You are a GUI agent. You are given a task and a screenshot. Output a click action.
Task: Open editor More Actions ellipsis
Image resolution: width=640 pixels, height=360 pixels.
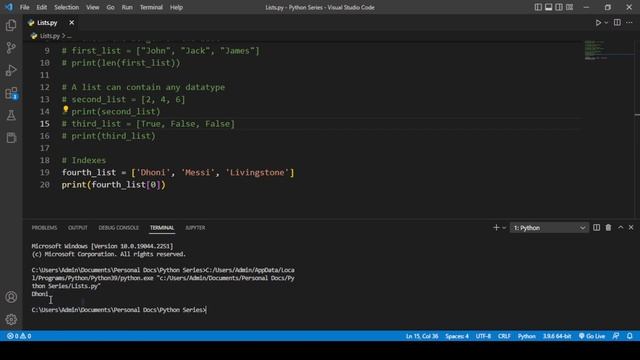(629, 22)
